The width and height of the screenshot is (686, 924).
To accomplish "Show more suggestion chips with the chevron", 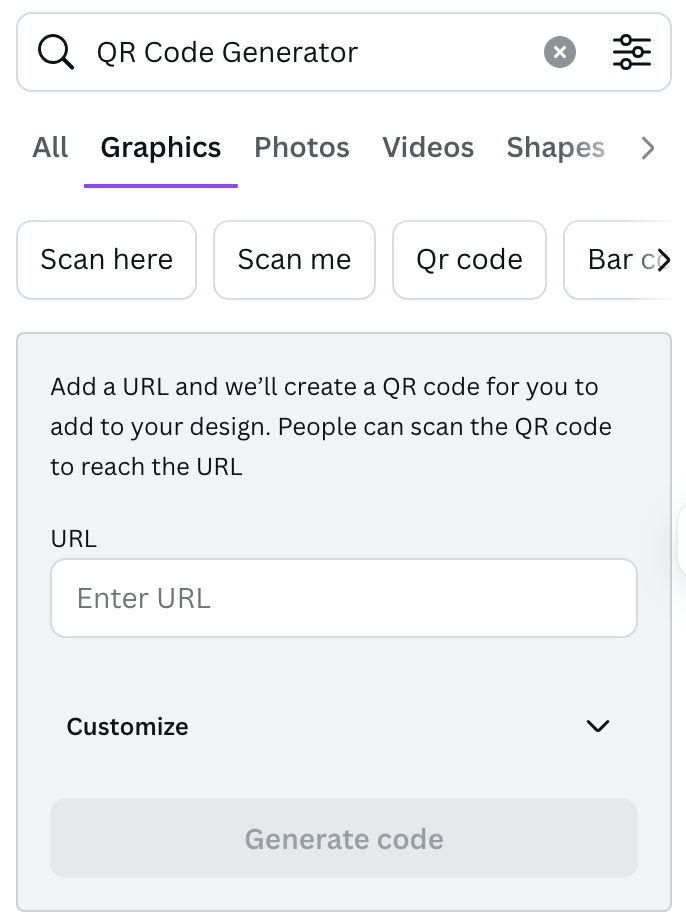I will [x=664, y=260].
